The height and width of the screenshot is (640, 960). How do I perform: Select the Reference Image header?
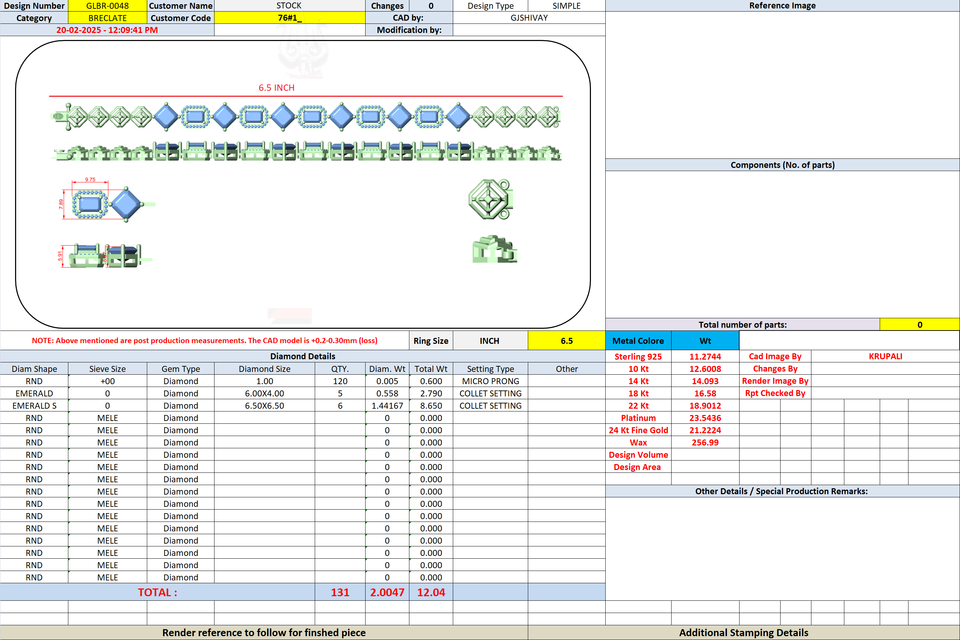coord(782,6)
